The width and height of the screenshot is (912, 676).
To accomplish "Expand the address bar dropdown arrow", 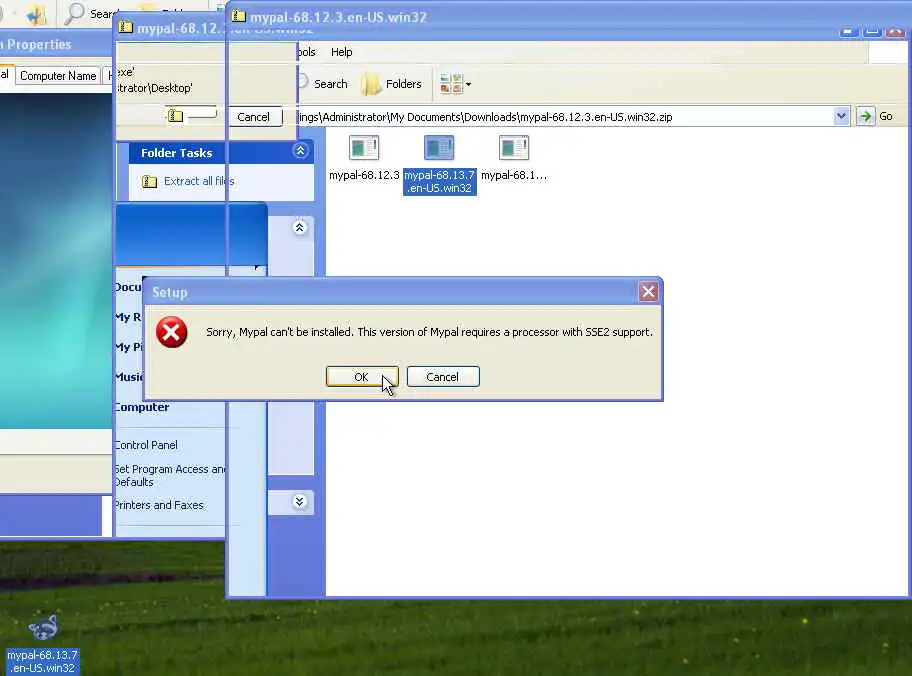I will pyautogui.click(x=841, y=116).
